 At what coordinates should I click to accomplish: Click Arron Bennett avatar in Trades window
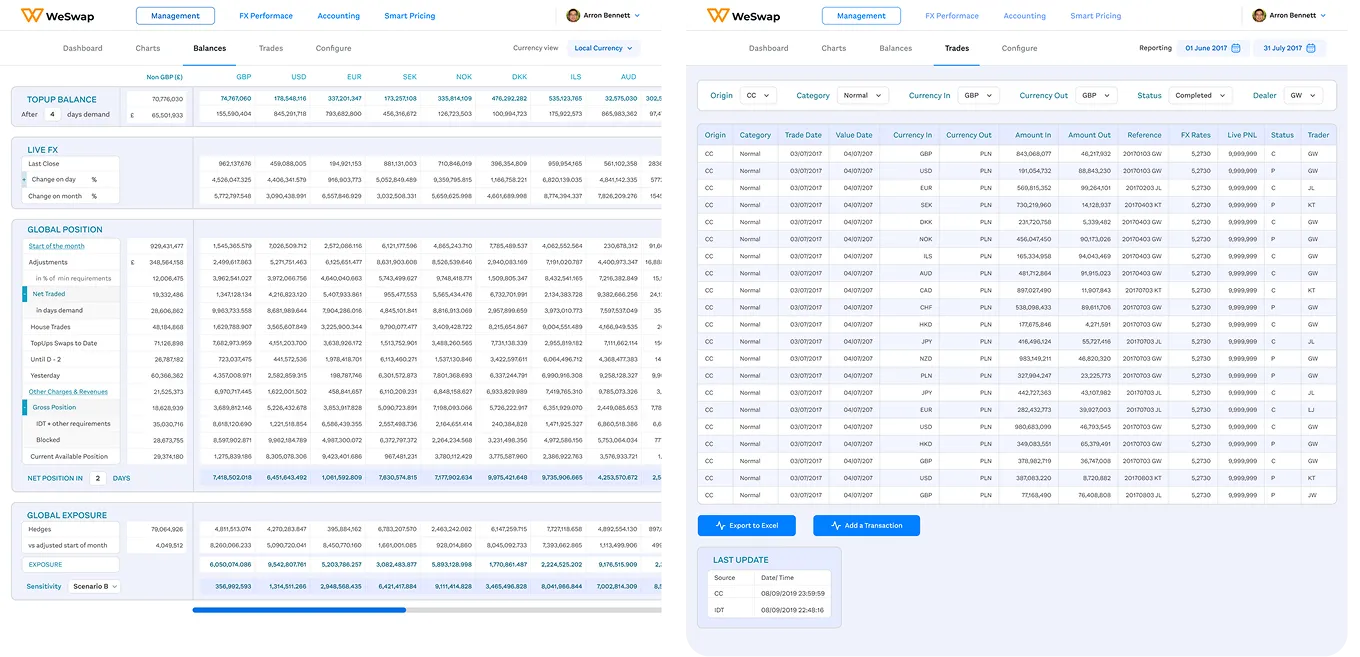pyautogui.click(x=1259, y=16)
